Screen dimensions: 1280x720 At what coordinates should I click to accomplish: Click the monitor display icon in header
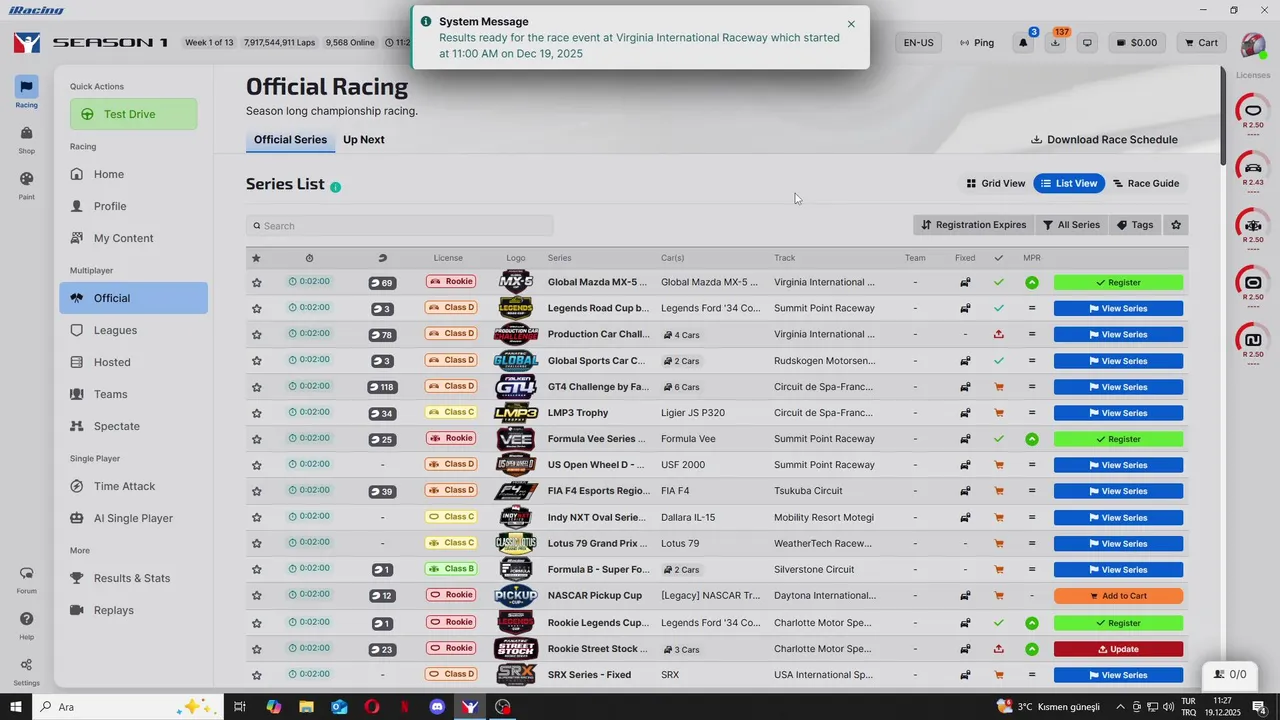point(1087,43)
